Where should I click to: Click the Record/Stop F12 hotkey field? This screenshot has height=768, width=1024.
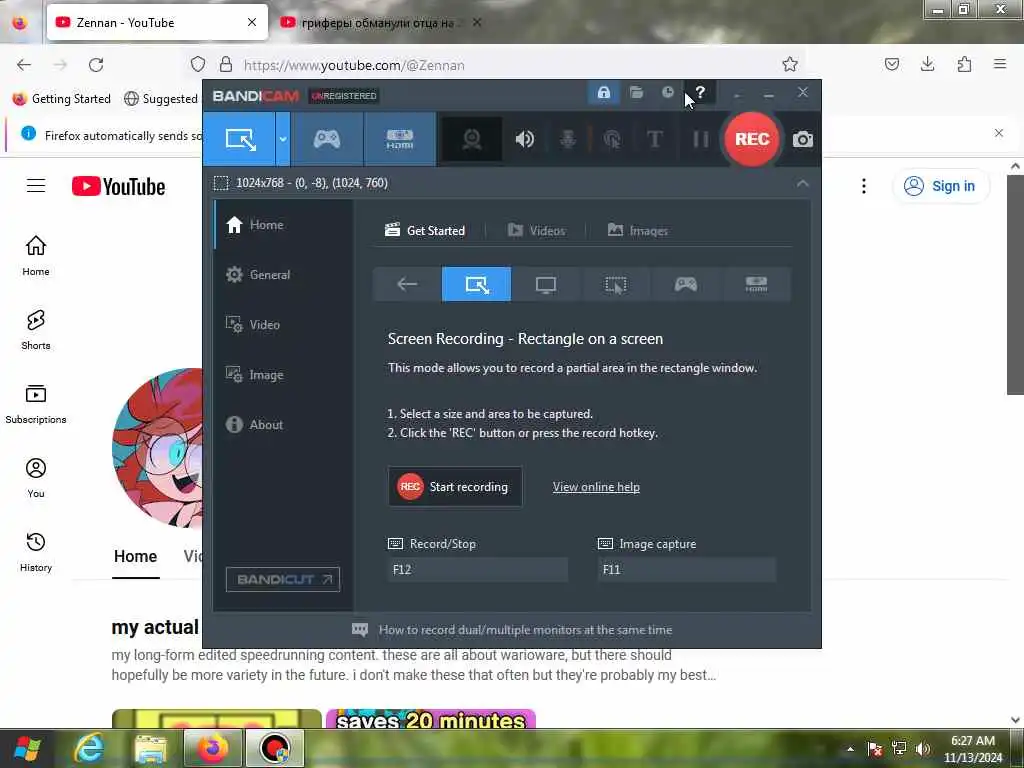[x=477, y=569]
